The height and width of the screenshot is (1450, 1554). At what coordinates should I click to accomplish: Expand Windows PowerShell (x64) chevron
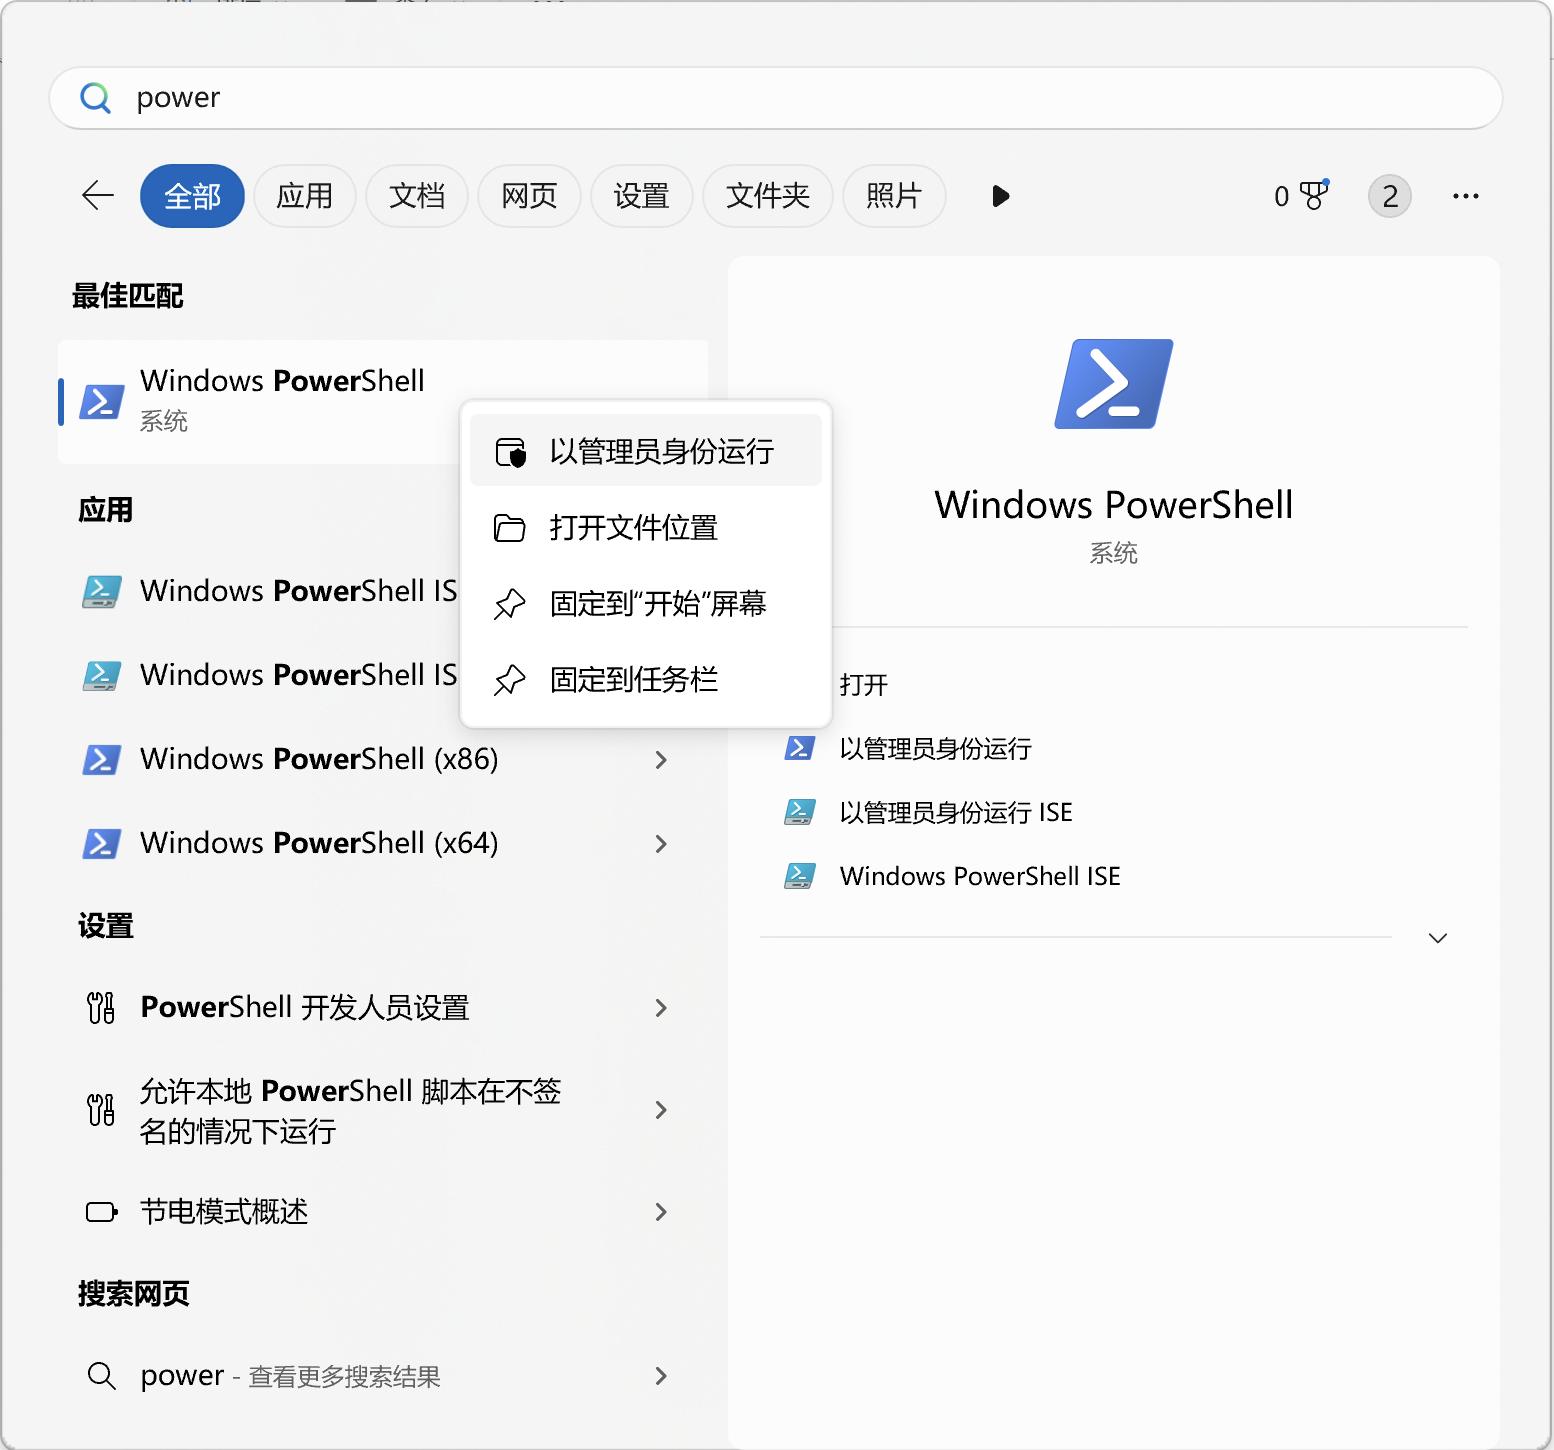pyautogui.click(x=661, y=844)
